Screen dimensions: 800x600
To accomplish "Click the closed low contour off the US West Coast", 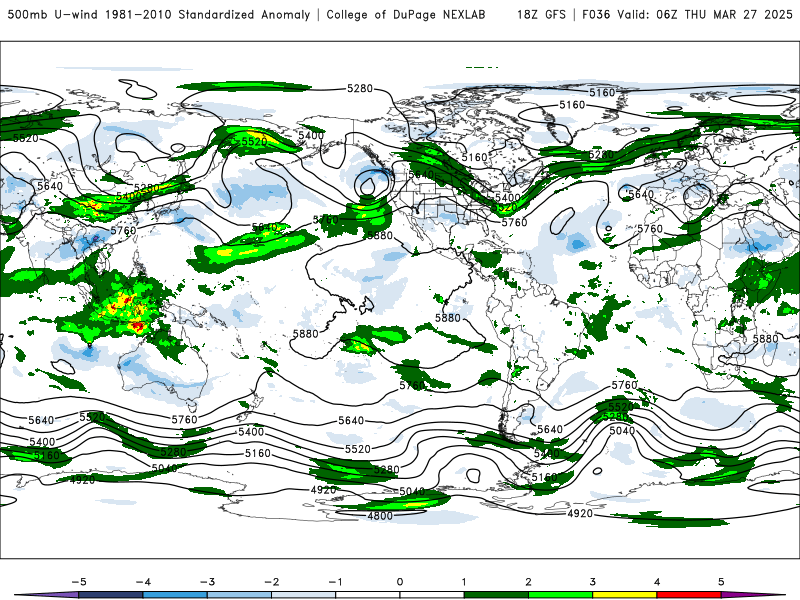I will (372, 183).
